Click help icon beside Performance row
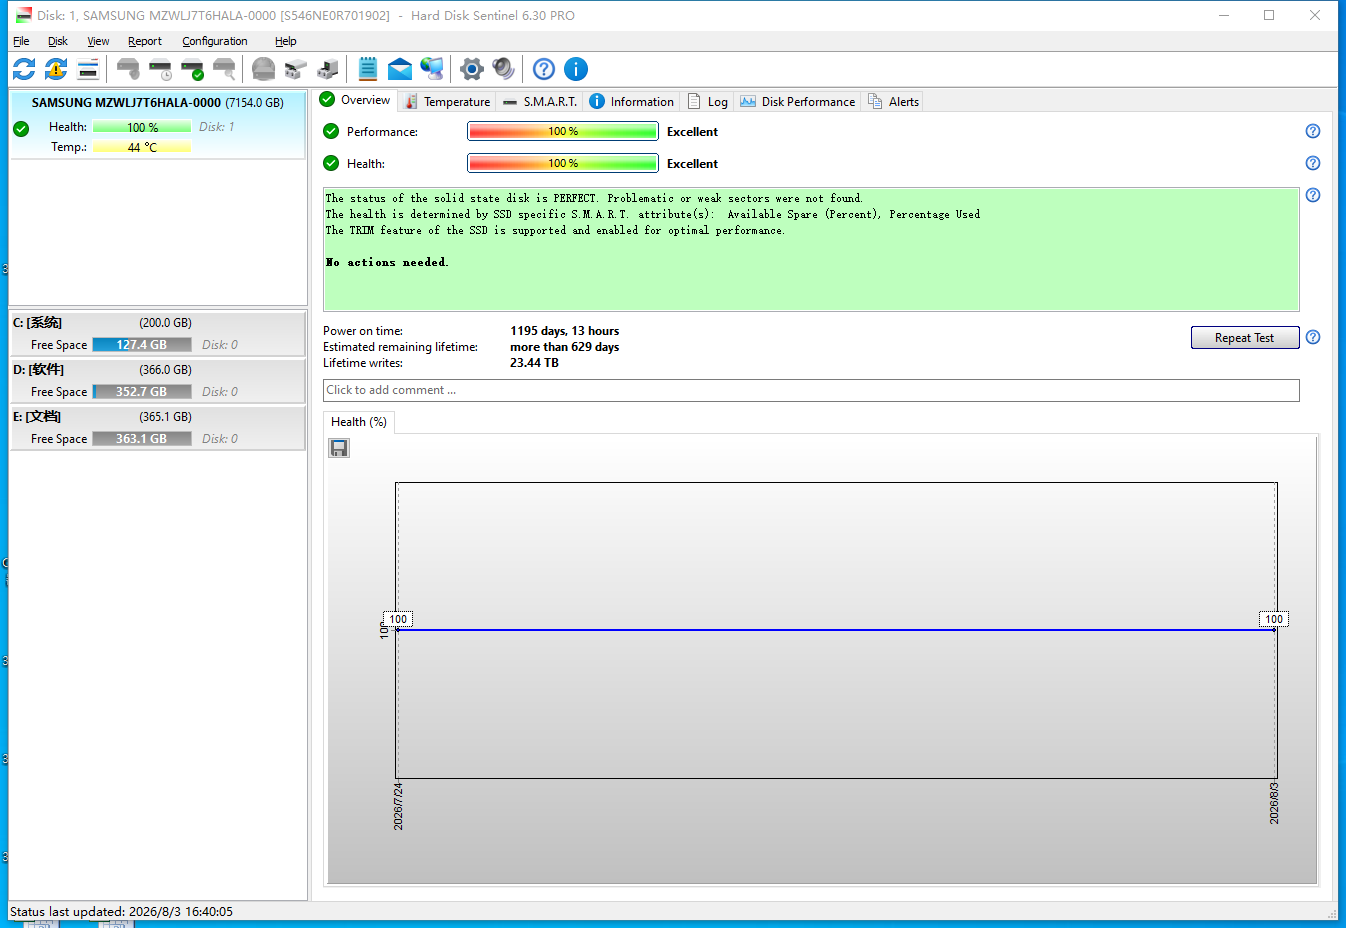This screenshot has height=928, width=1346. [1313, 131]
